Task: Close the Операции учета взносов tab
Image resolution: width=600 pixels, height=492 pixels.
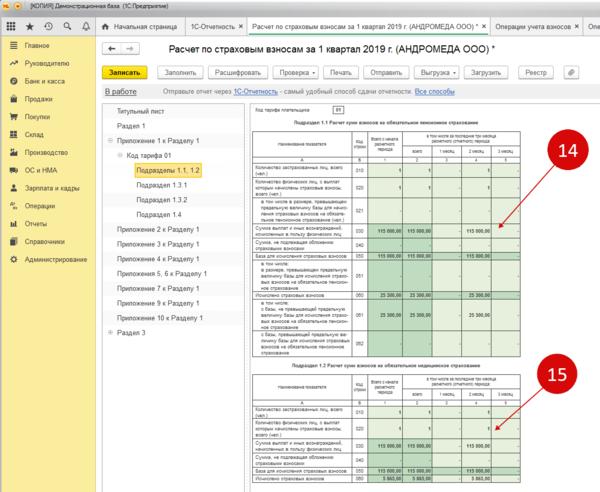Action: tap(577, 26)
